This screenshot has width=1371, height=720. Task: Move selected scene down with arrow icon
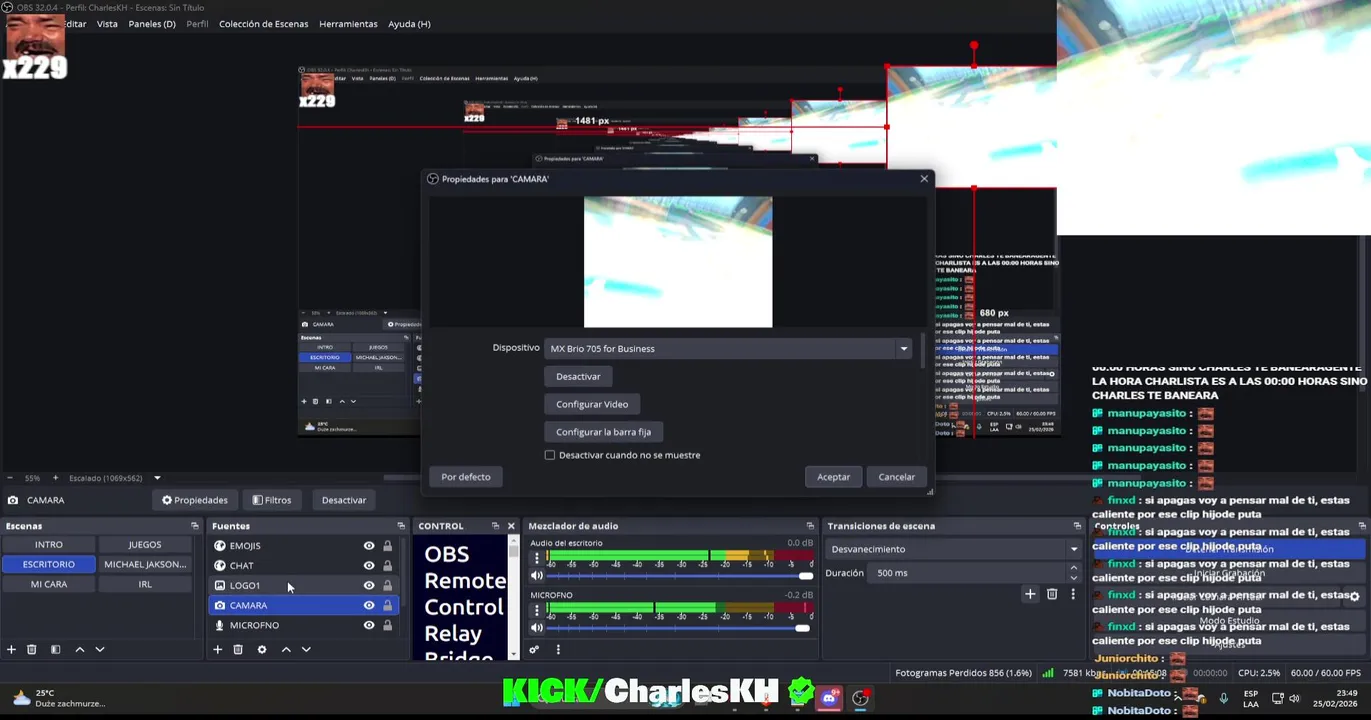[100, 650]
